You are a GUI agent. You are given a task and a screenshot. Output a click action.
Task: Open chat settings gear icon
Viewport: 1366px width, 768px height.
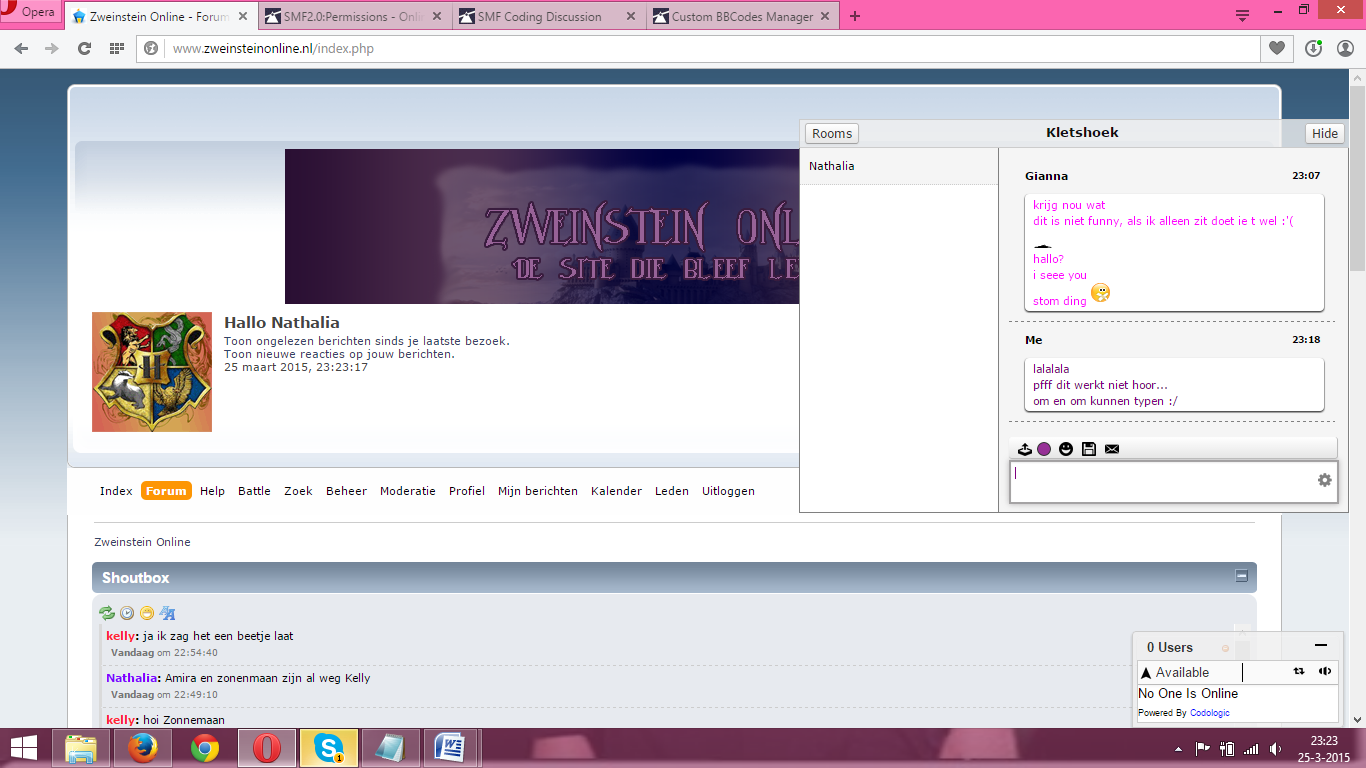(x=1325, y=480)
